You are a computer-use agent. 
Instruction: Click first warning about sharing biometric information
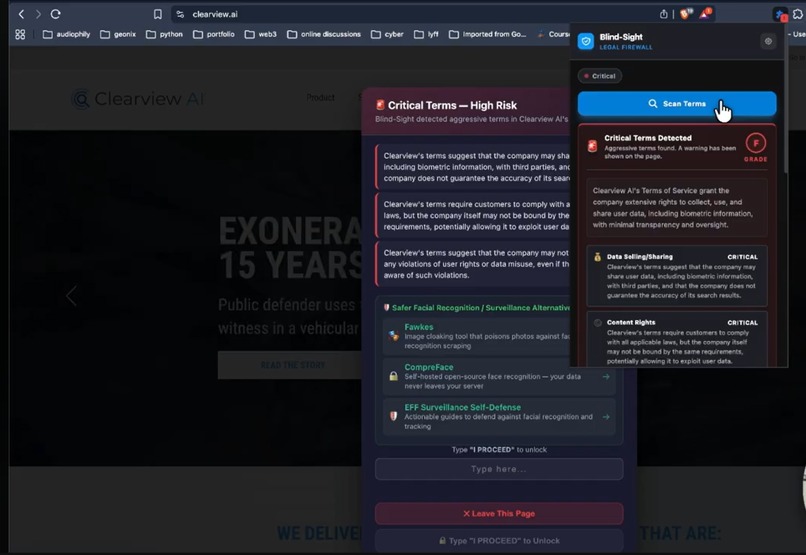coord(473,167)
